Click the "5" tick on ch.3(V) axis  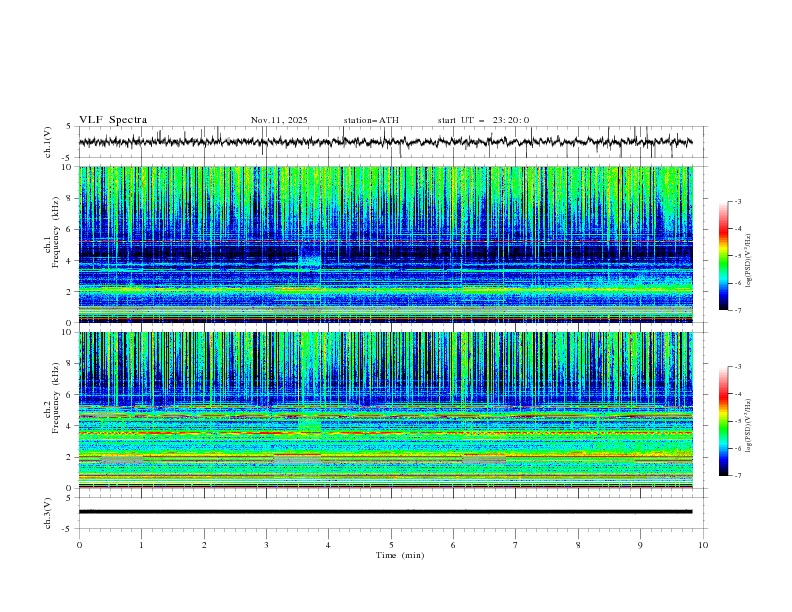(x=69, y=497)
